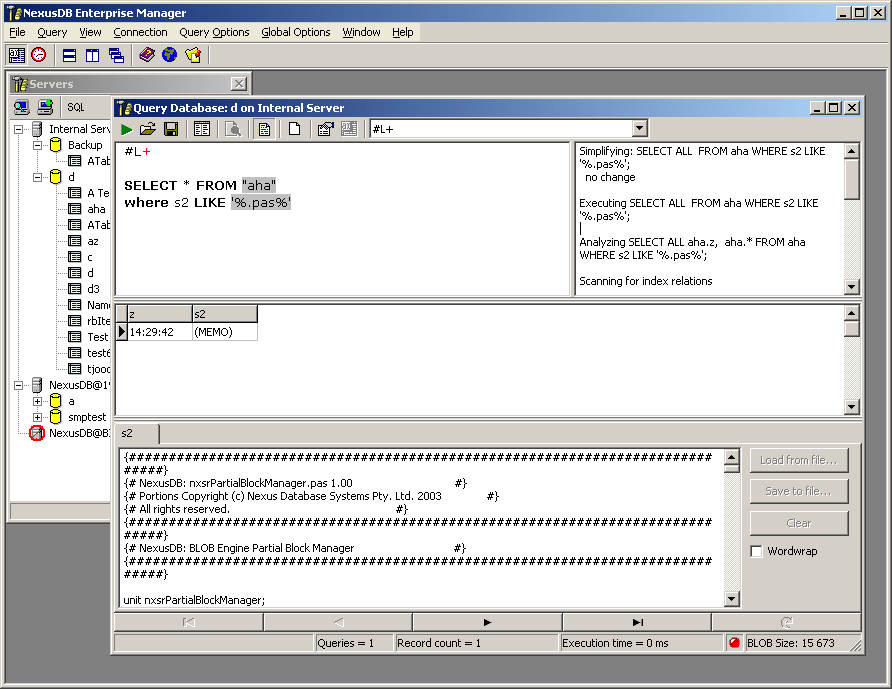Open the Query menu
This screenshot has width=892, height=689.
pos(52,32)
